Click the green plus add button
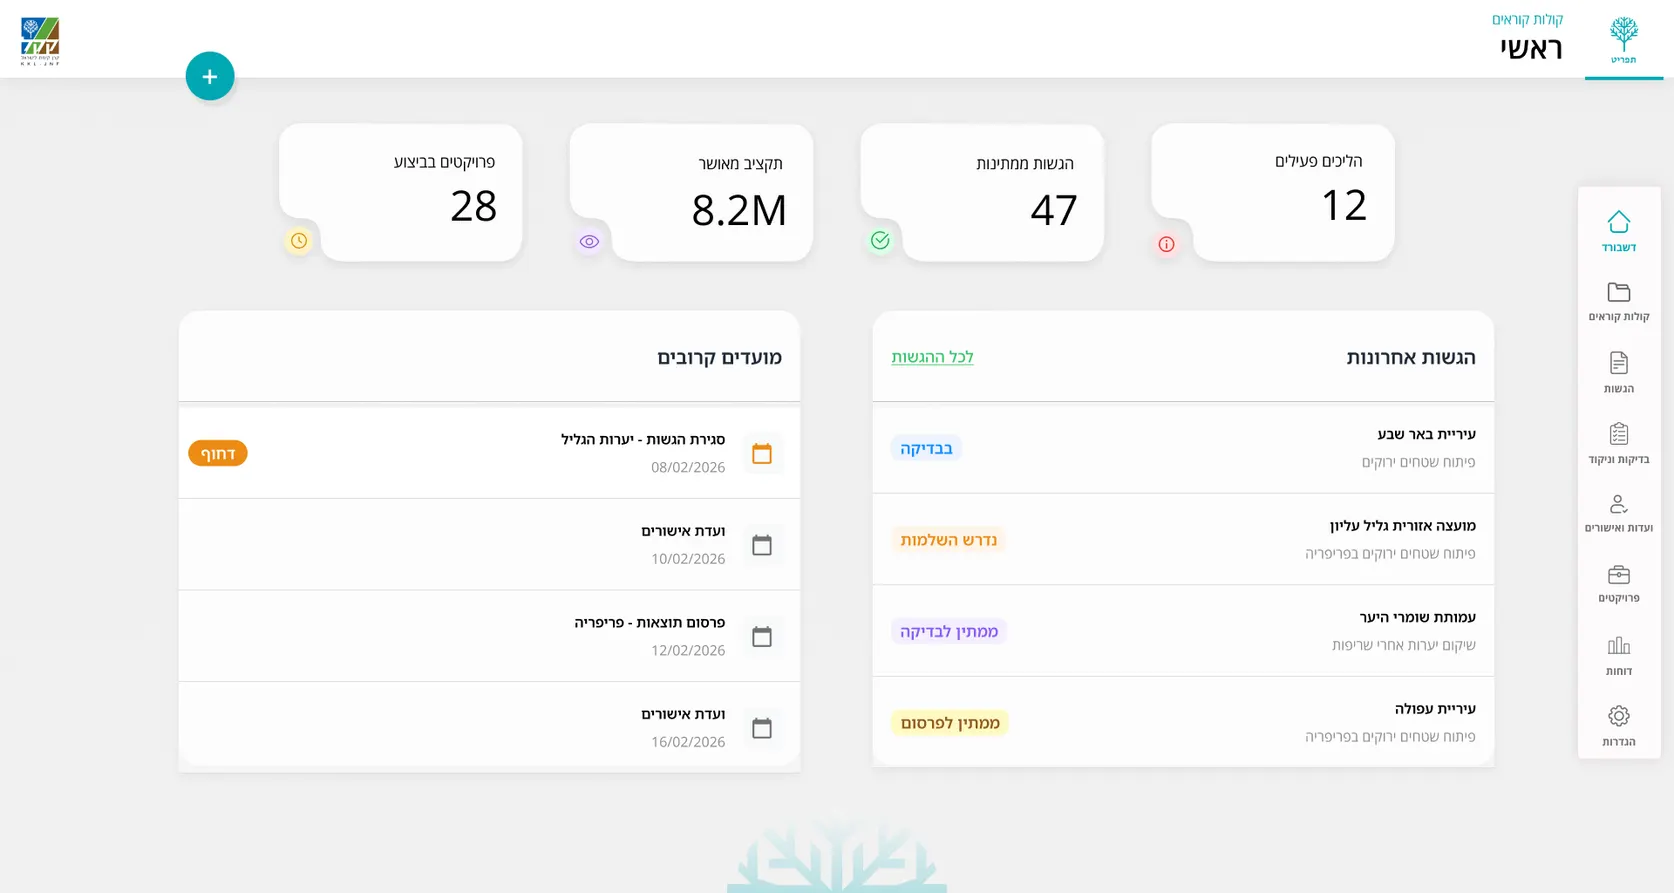1674x893 pixels. click(210, 76)
